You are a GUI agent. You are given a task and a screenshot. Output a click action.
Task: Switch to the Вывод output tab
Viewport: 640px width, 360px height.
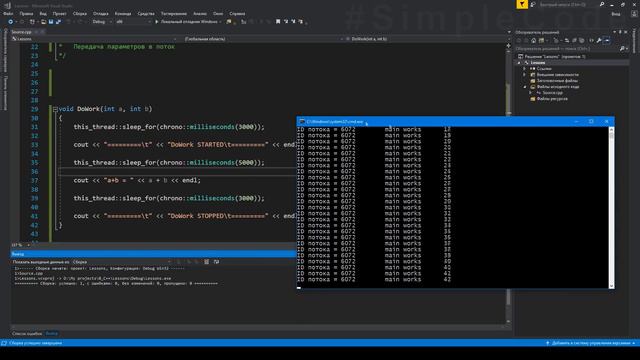click(51, 333)
